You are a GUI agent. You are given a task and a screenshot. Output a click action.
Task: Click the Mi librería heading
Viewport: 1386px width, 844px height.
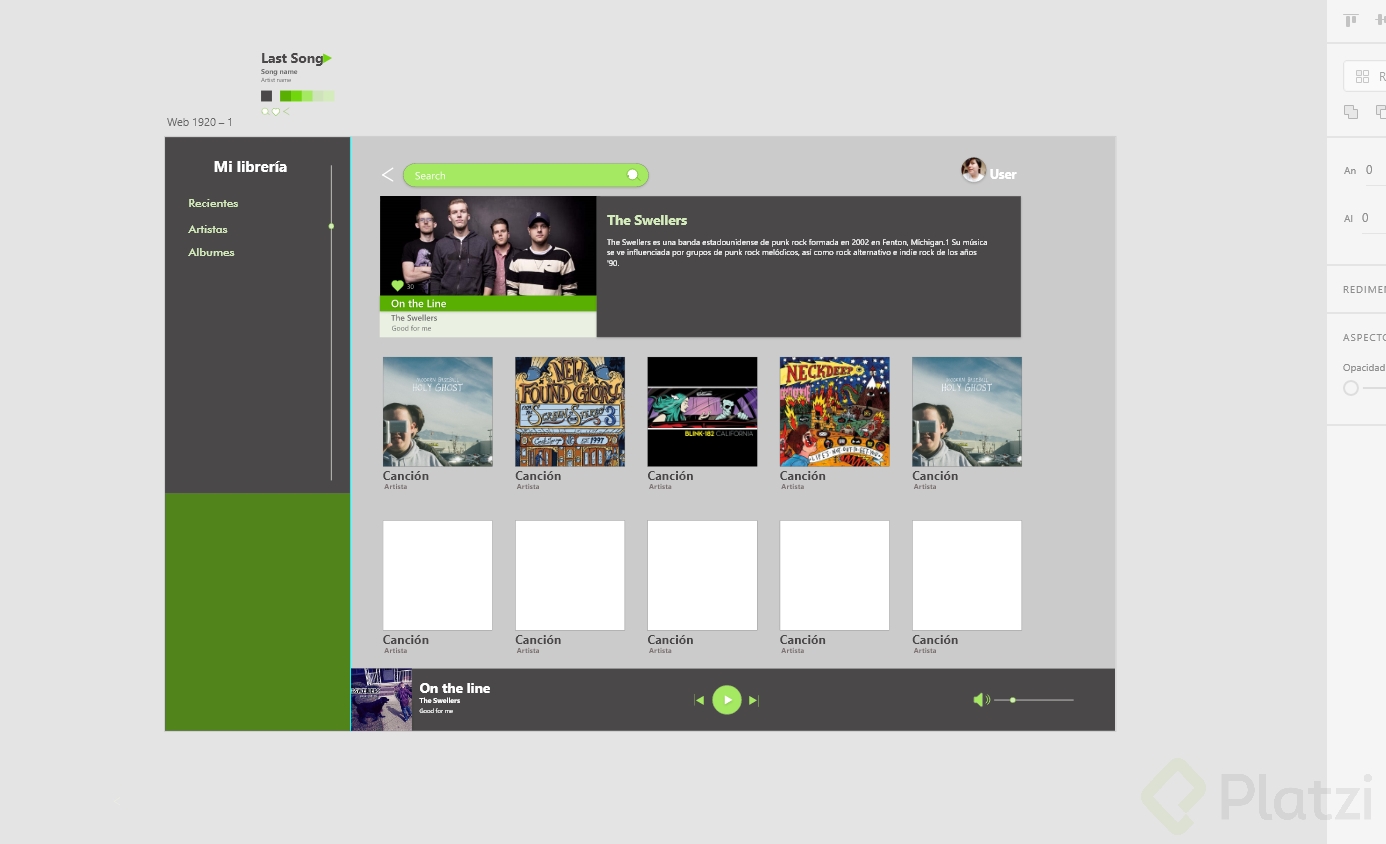[x=250, y=167]
